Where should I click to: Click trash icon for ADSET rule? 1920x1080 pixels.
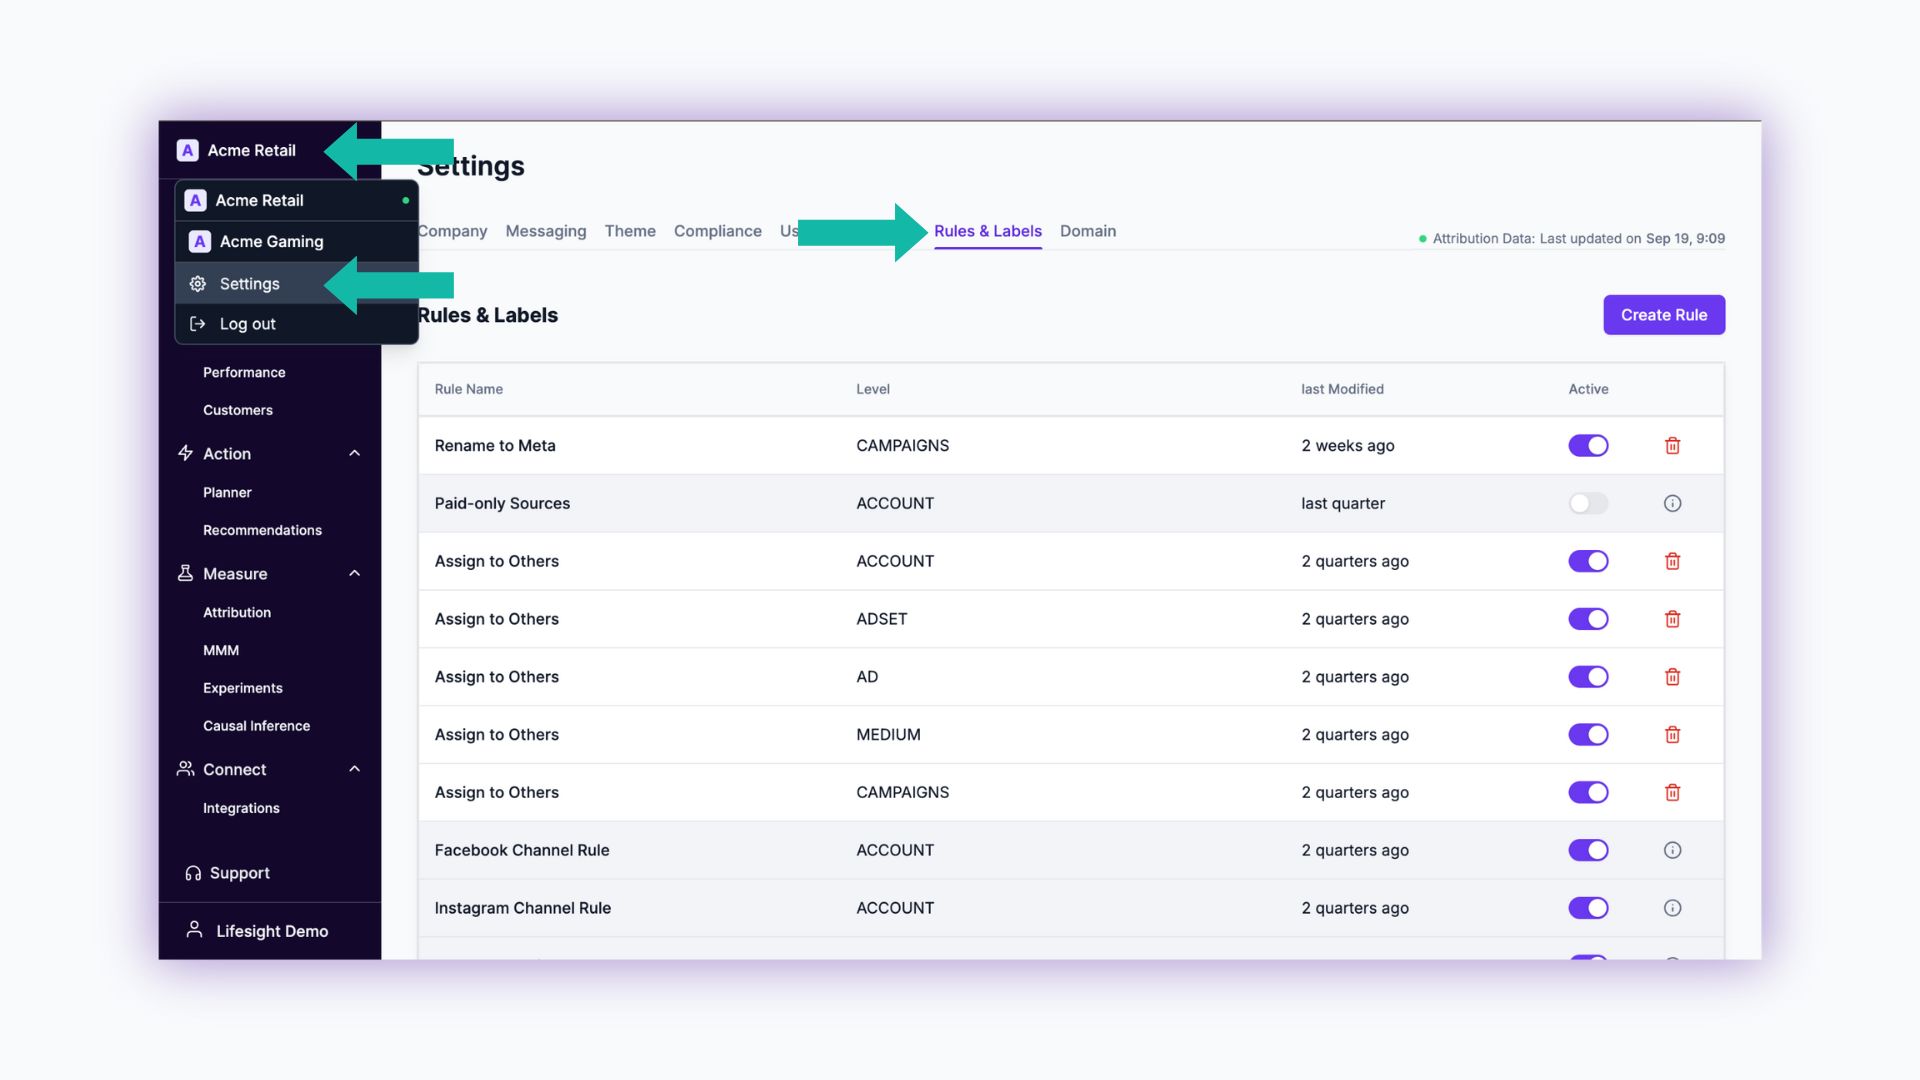(x=1672, y=619)
